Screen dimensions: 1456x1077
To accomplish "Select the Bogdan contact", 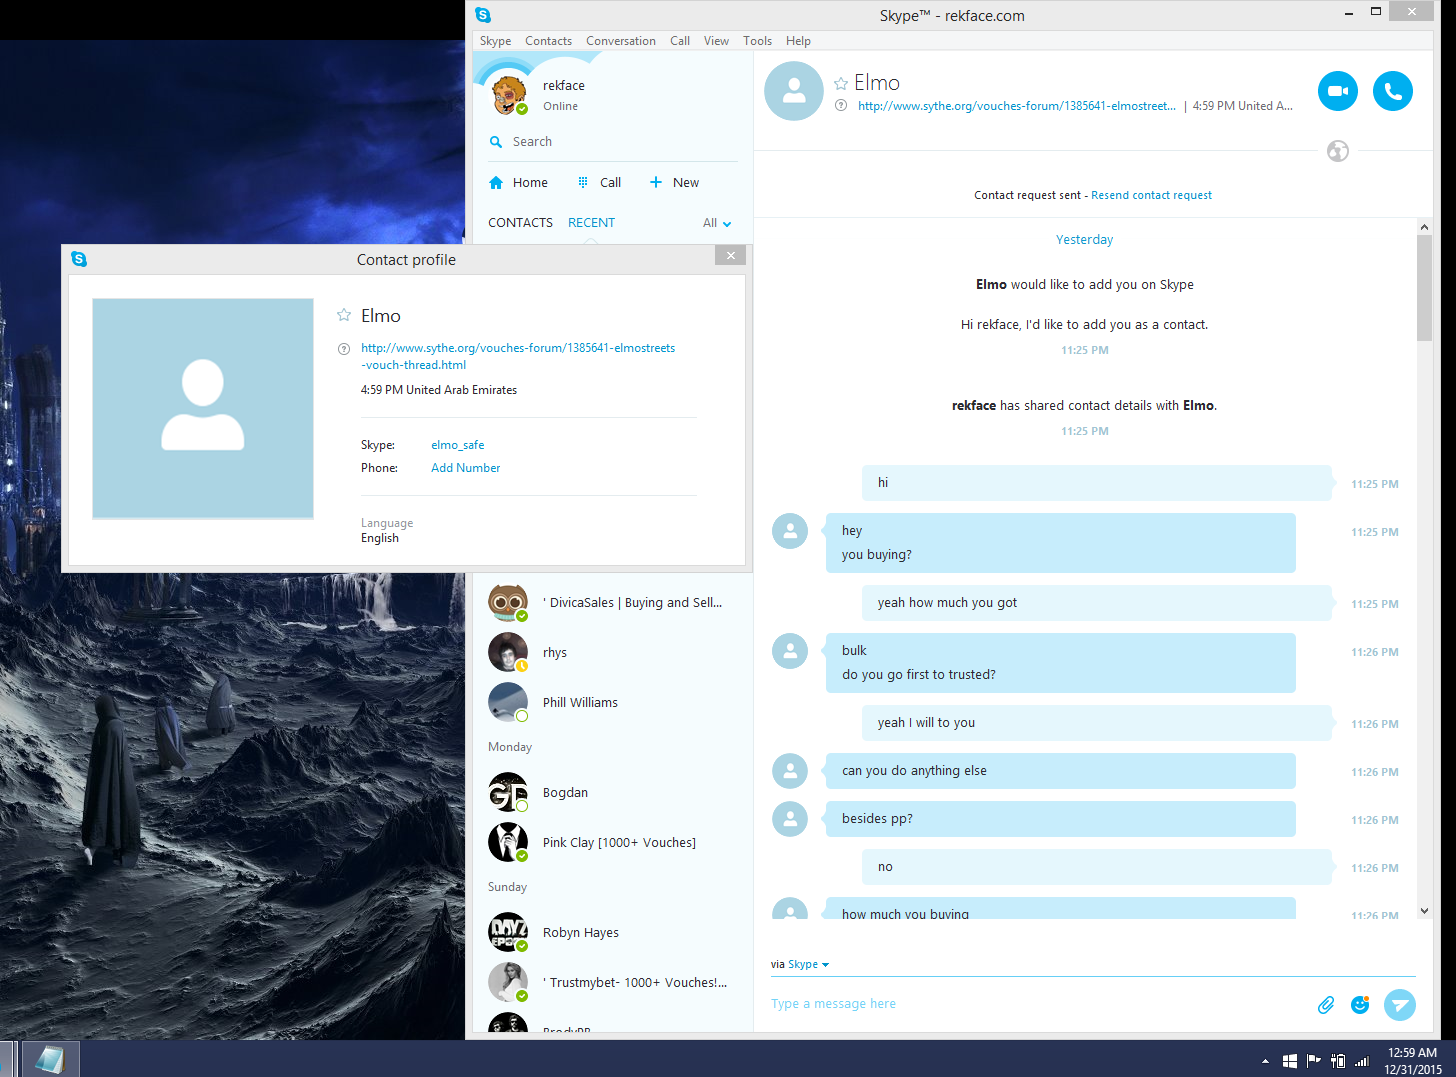I will click(x=612, y=793).
